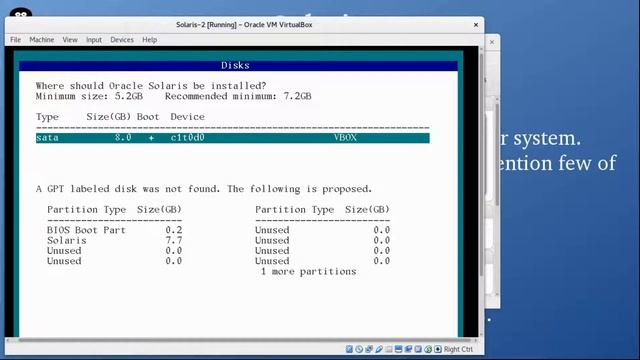
Task: Click the display monitor status icon
Action: tap(398, 349)
